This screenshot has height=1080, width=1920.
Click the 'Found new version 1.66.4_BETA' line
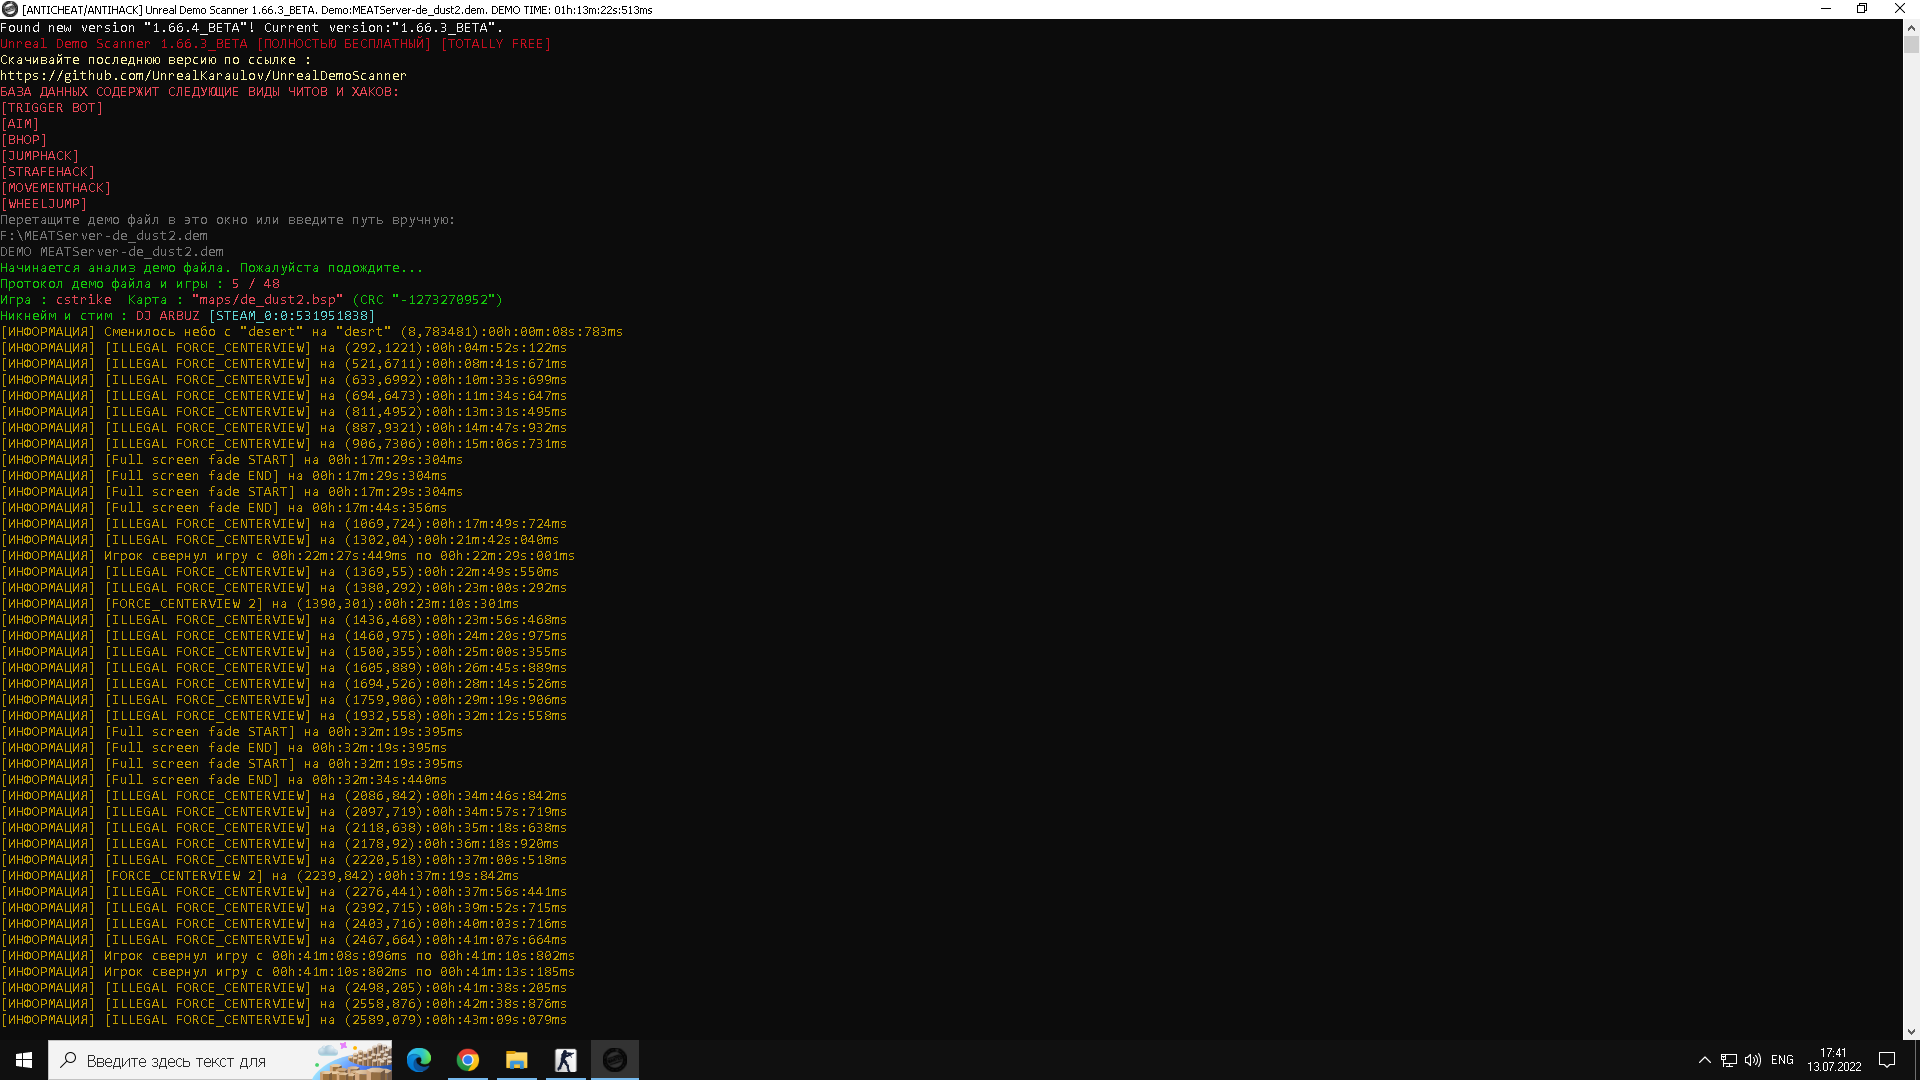pos(252,28)
